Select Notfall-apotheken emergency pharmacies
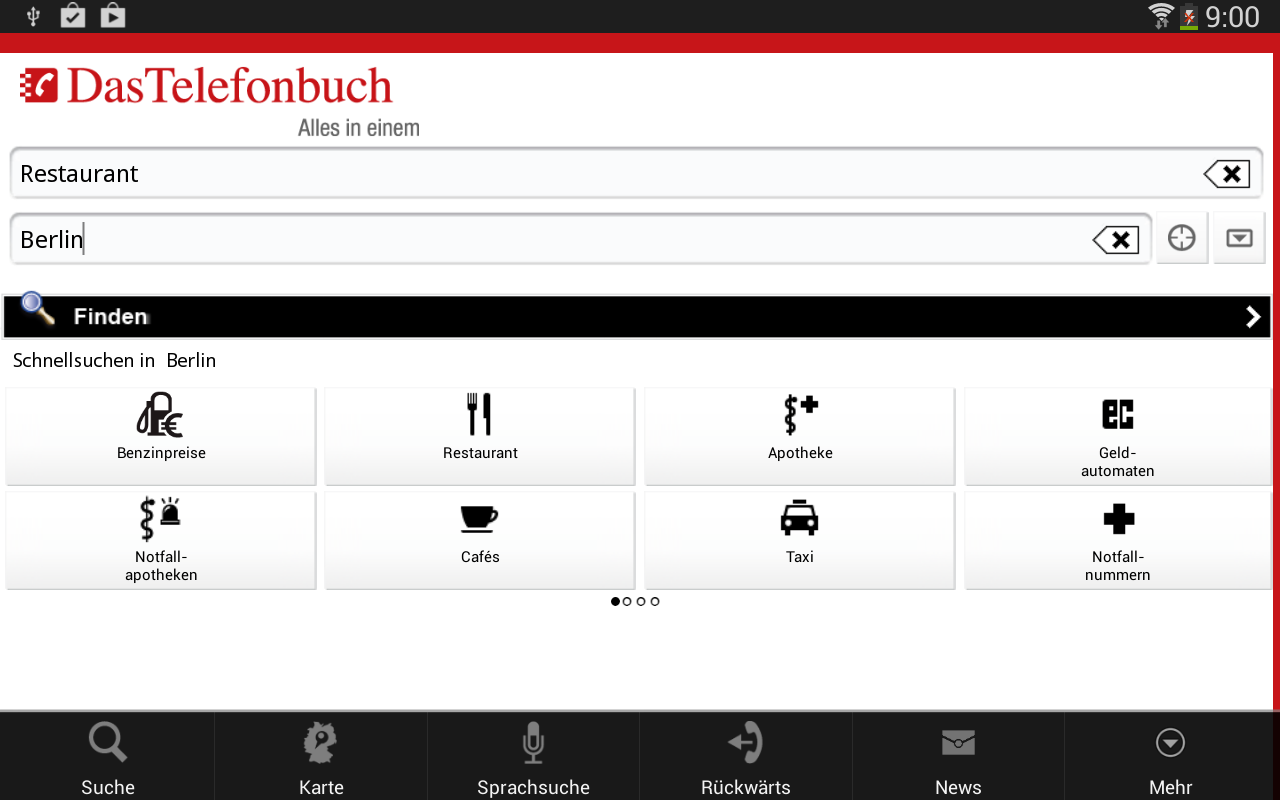Screen dimensions: 1280x800 [x=161, y=540]
